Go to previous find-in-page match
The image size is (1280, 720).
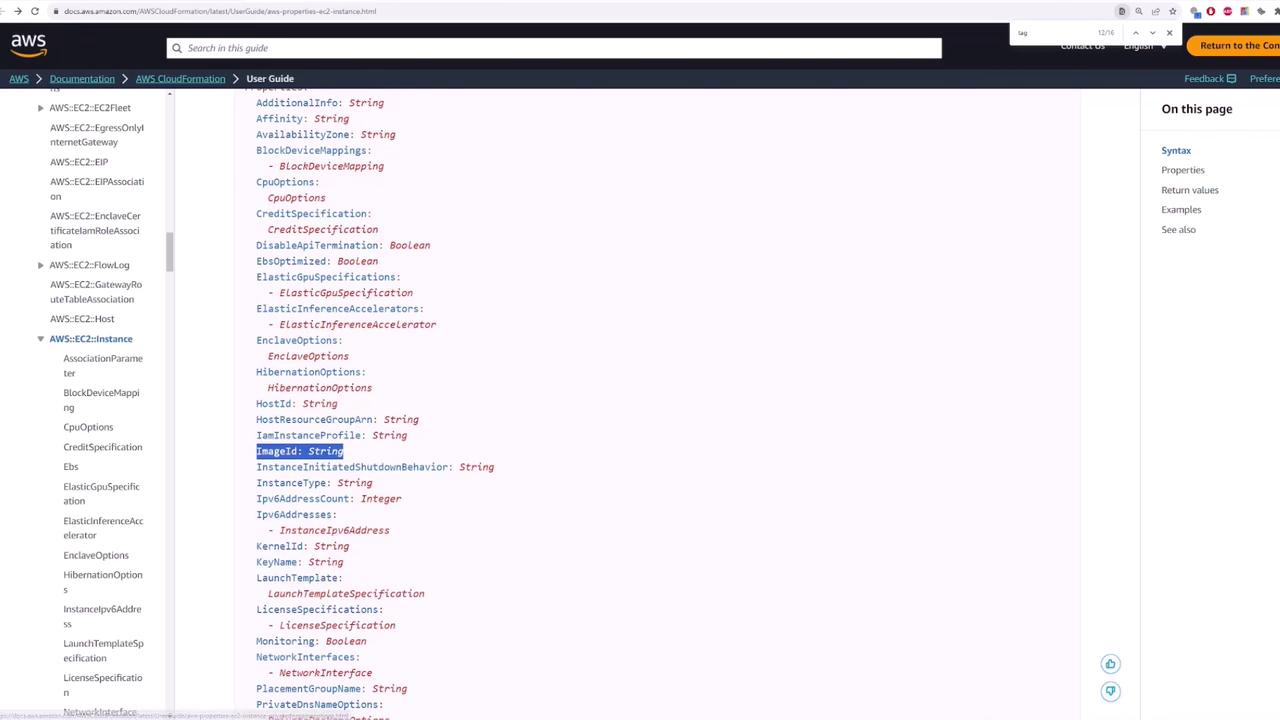click(x=1135, y=33)
